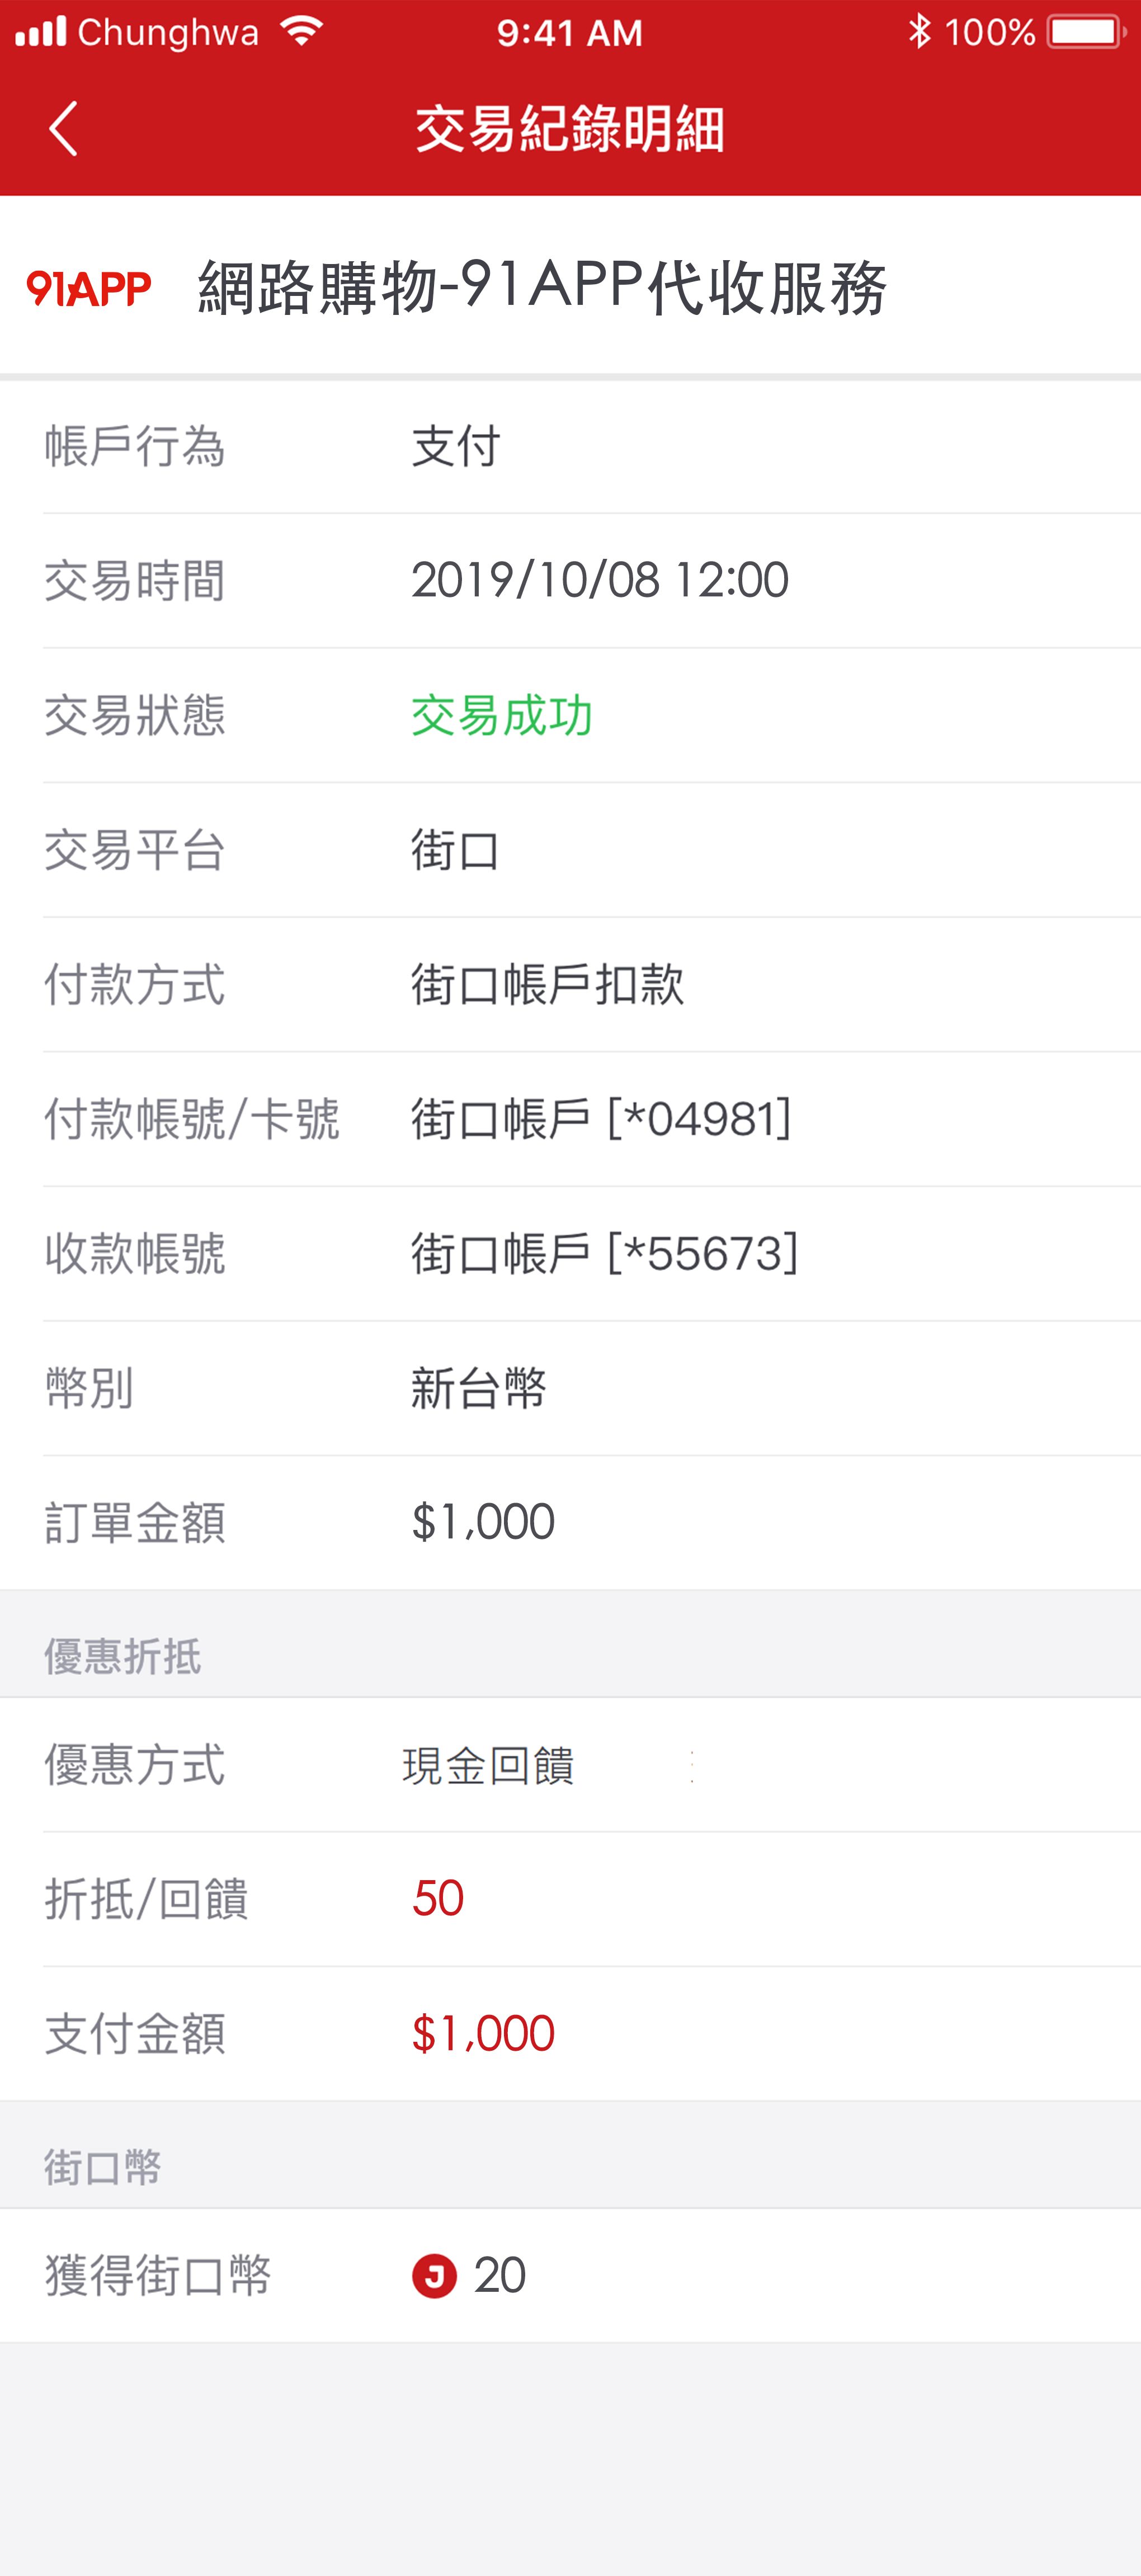1141x2576 pixels.
Task: Tap the green 交易成功 status text
Action: [x=502, y=716]
